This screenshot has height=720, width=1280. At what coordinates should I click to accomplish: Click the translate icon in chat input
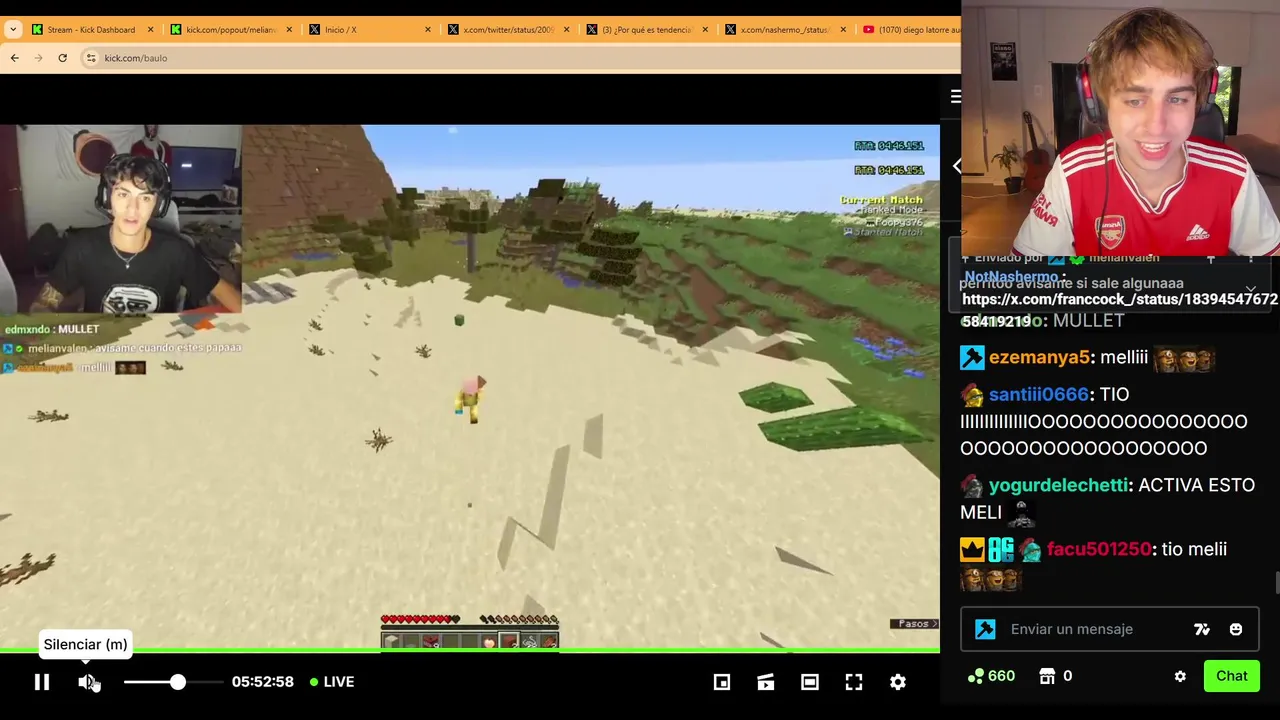point(1202,629)
